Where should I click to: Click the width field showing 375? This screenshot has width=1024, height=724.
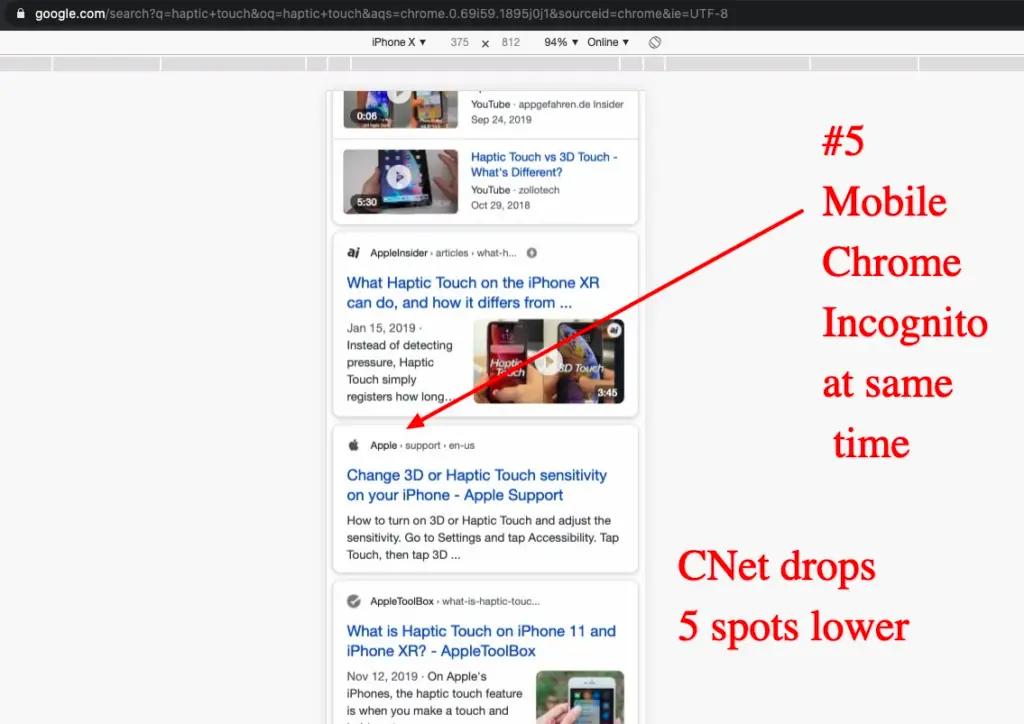459,42
